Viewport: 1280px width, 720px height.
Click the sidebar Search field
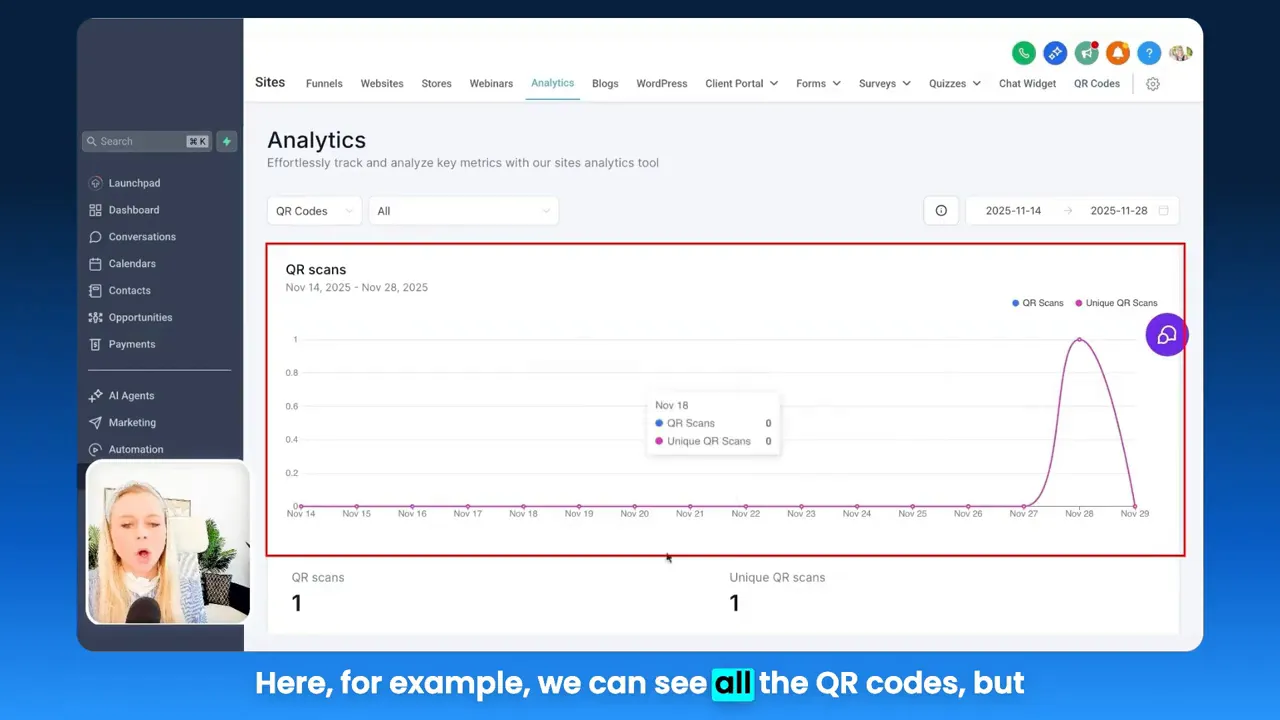pyautogui.click(x=146, y=141)
